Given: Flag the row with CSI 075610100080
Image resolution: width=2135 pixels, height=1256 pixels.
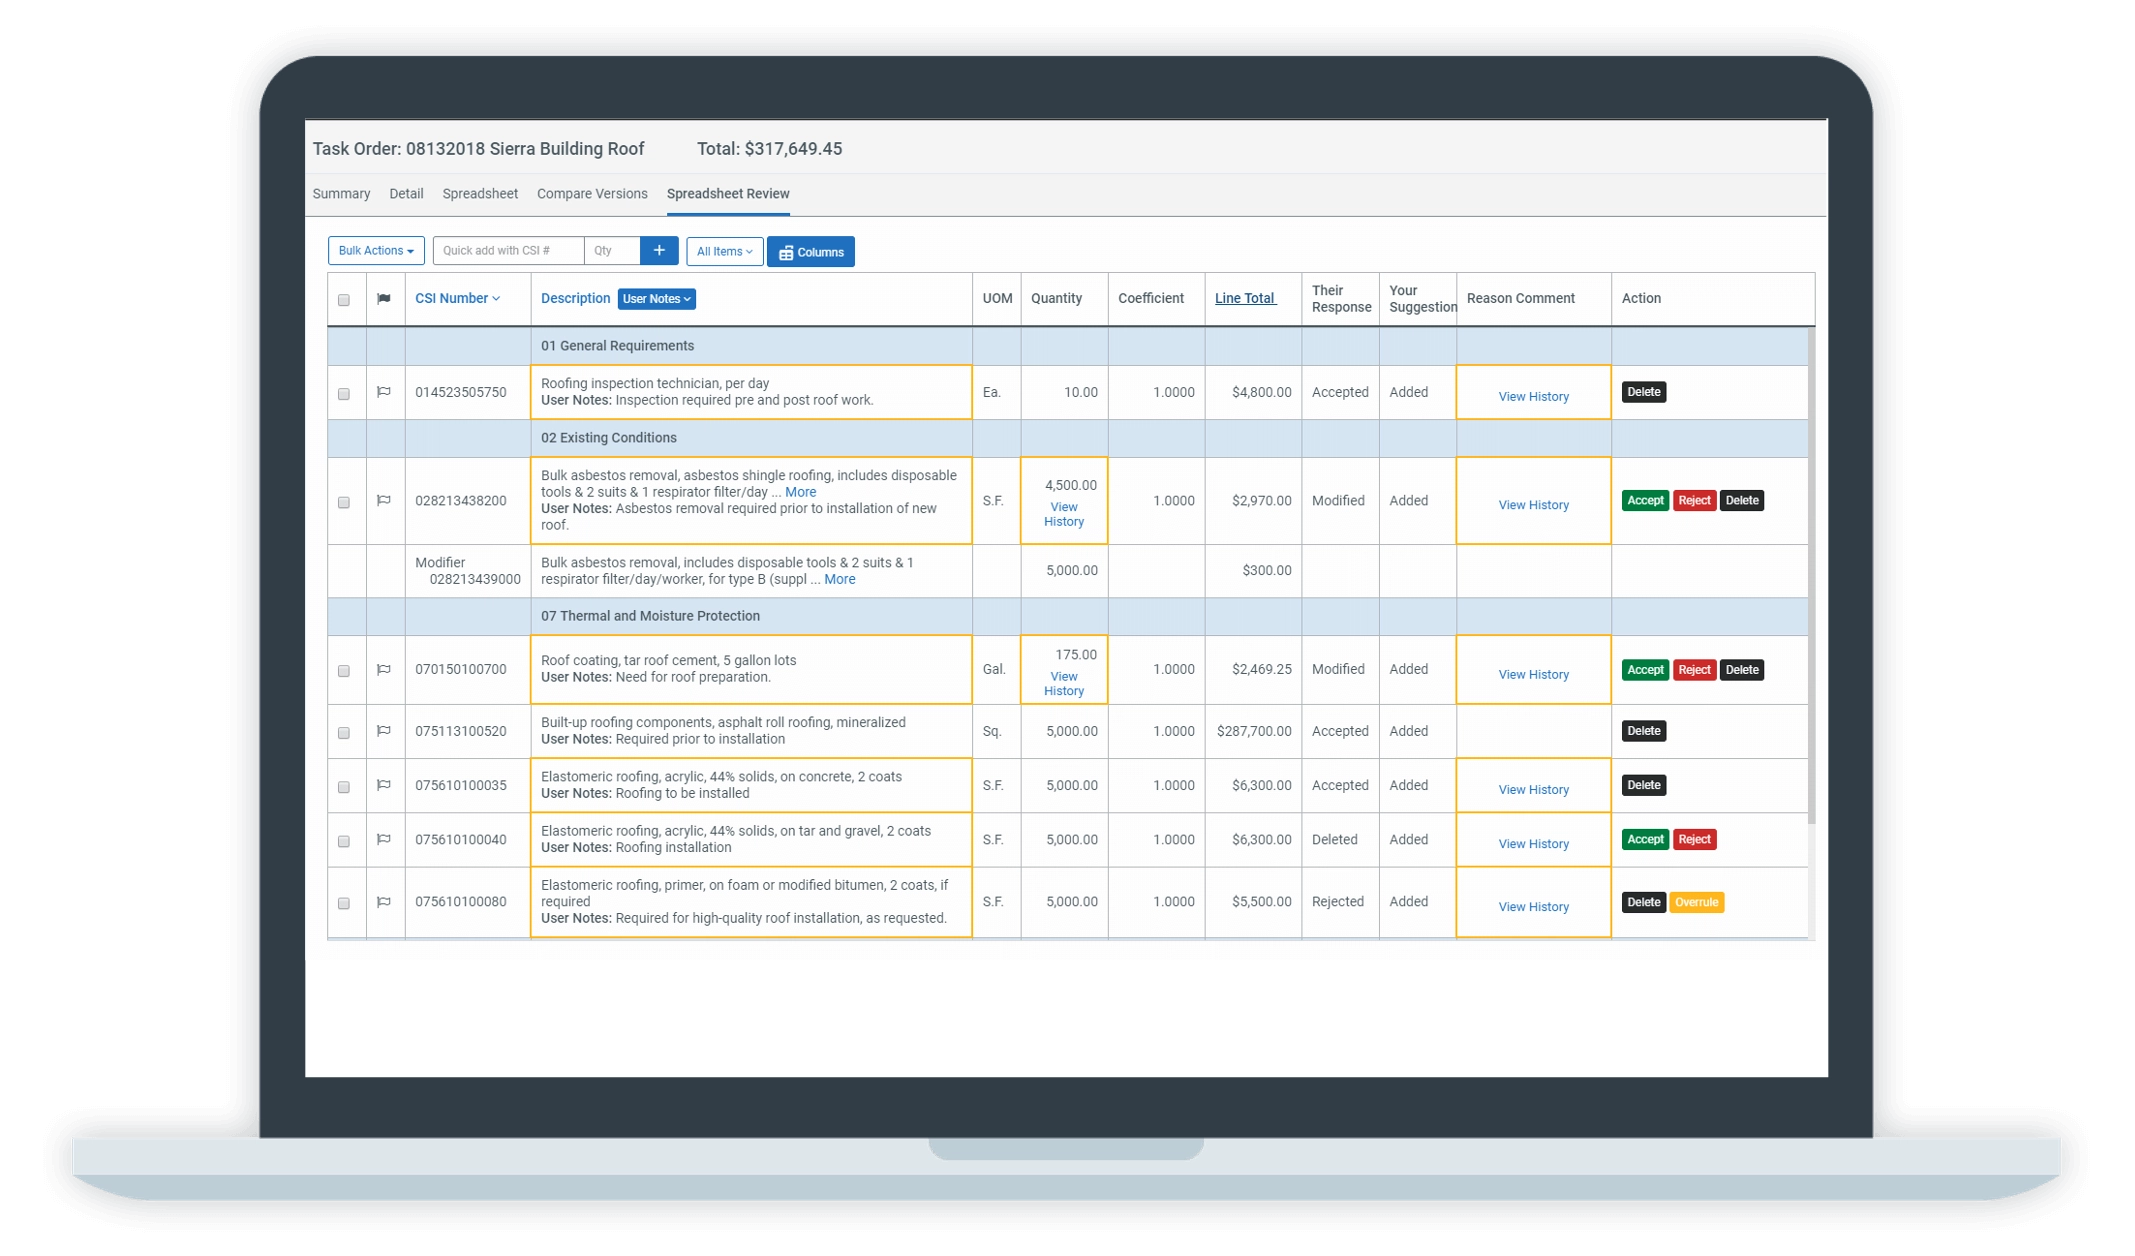Looking at the screenshot, I should 384,902.
